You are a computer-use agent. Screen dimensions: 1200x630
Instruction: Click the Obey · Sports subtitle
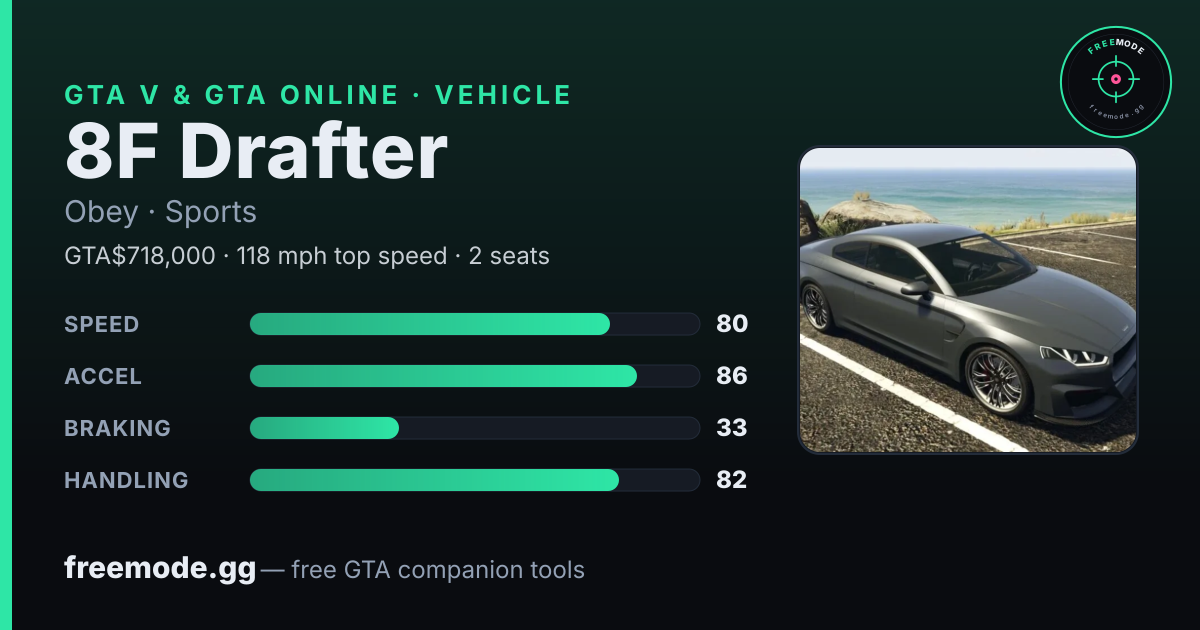point(161,212)
